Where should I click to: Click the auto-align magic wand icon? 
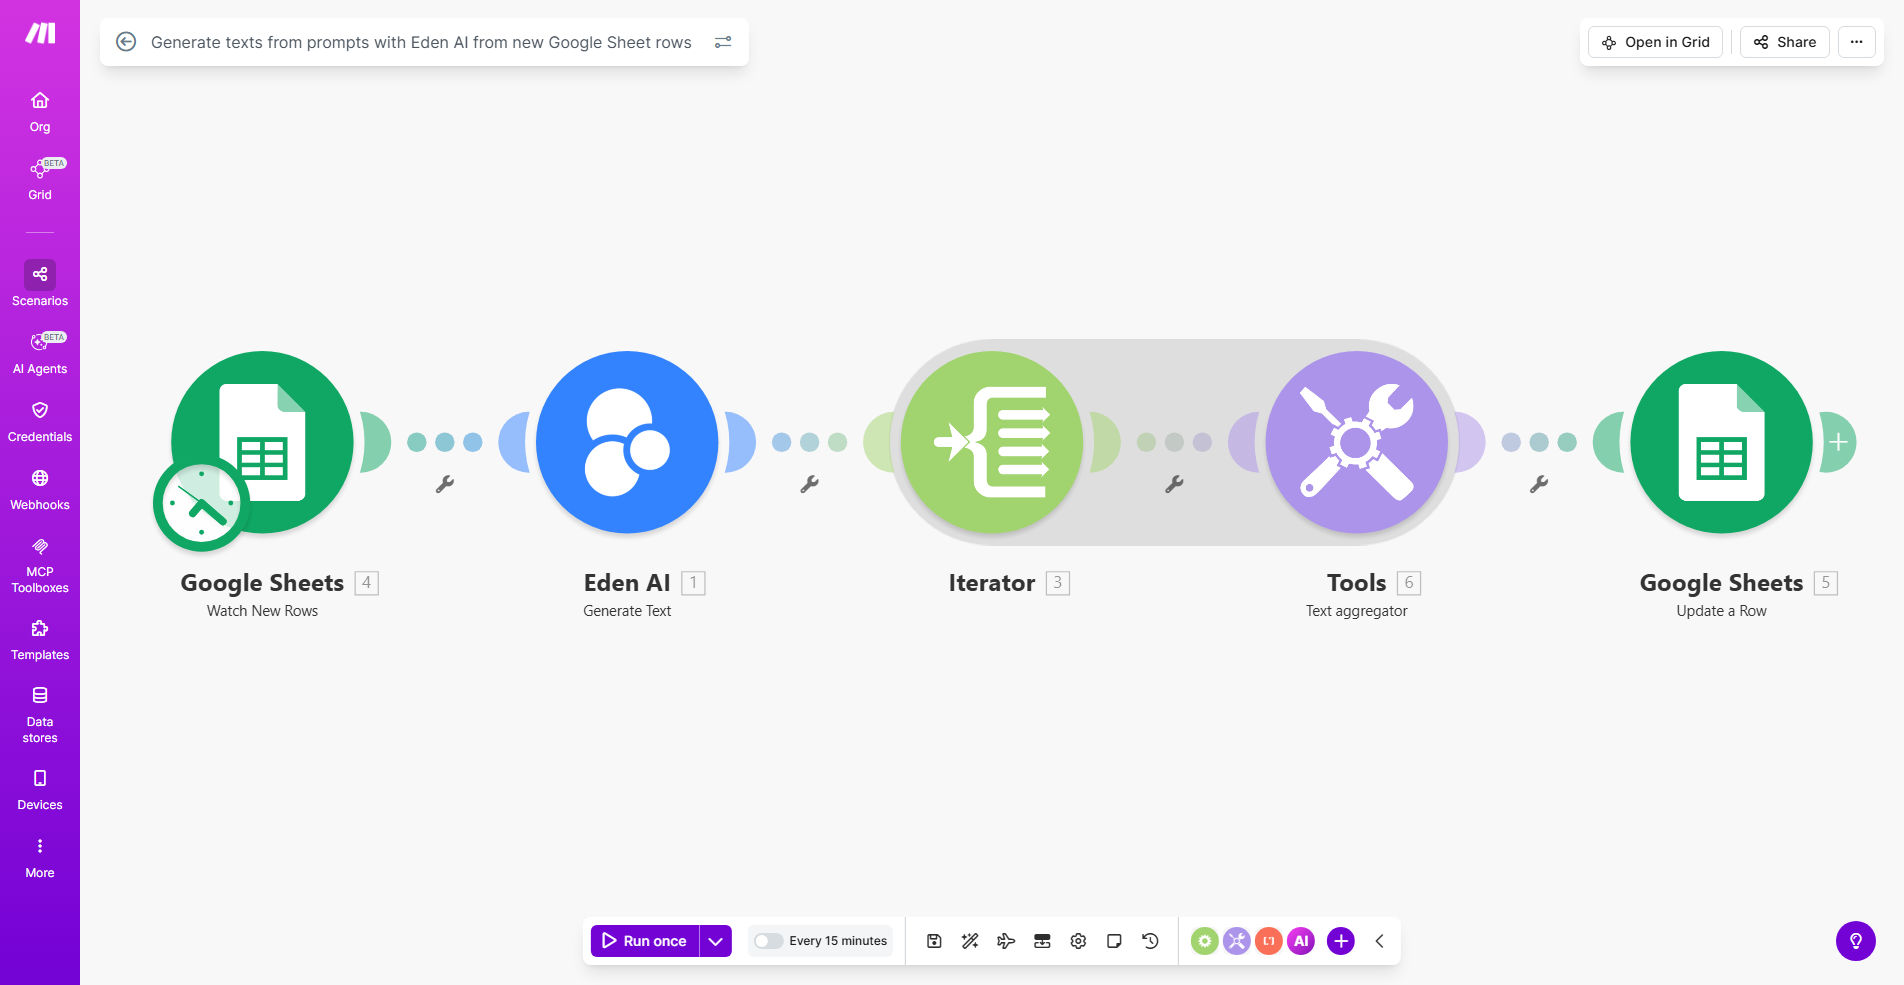pyautogui.click(x=970, y=941)
